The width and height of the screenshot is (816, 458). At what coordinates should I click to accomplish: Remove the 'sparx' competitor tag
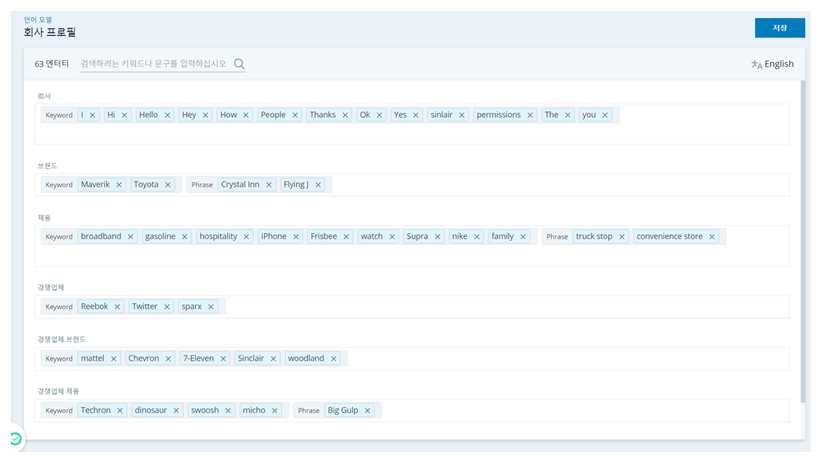(x=211, y=307)
